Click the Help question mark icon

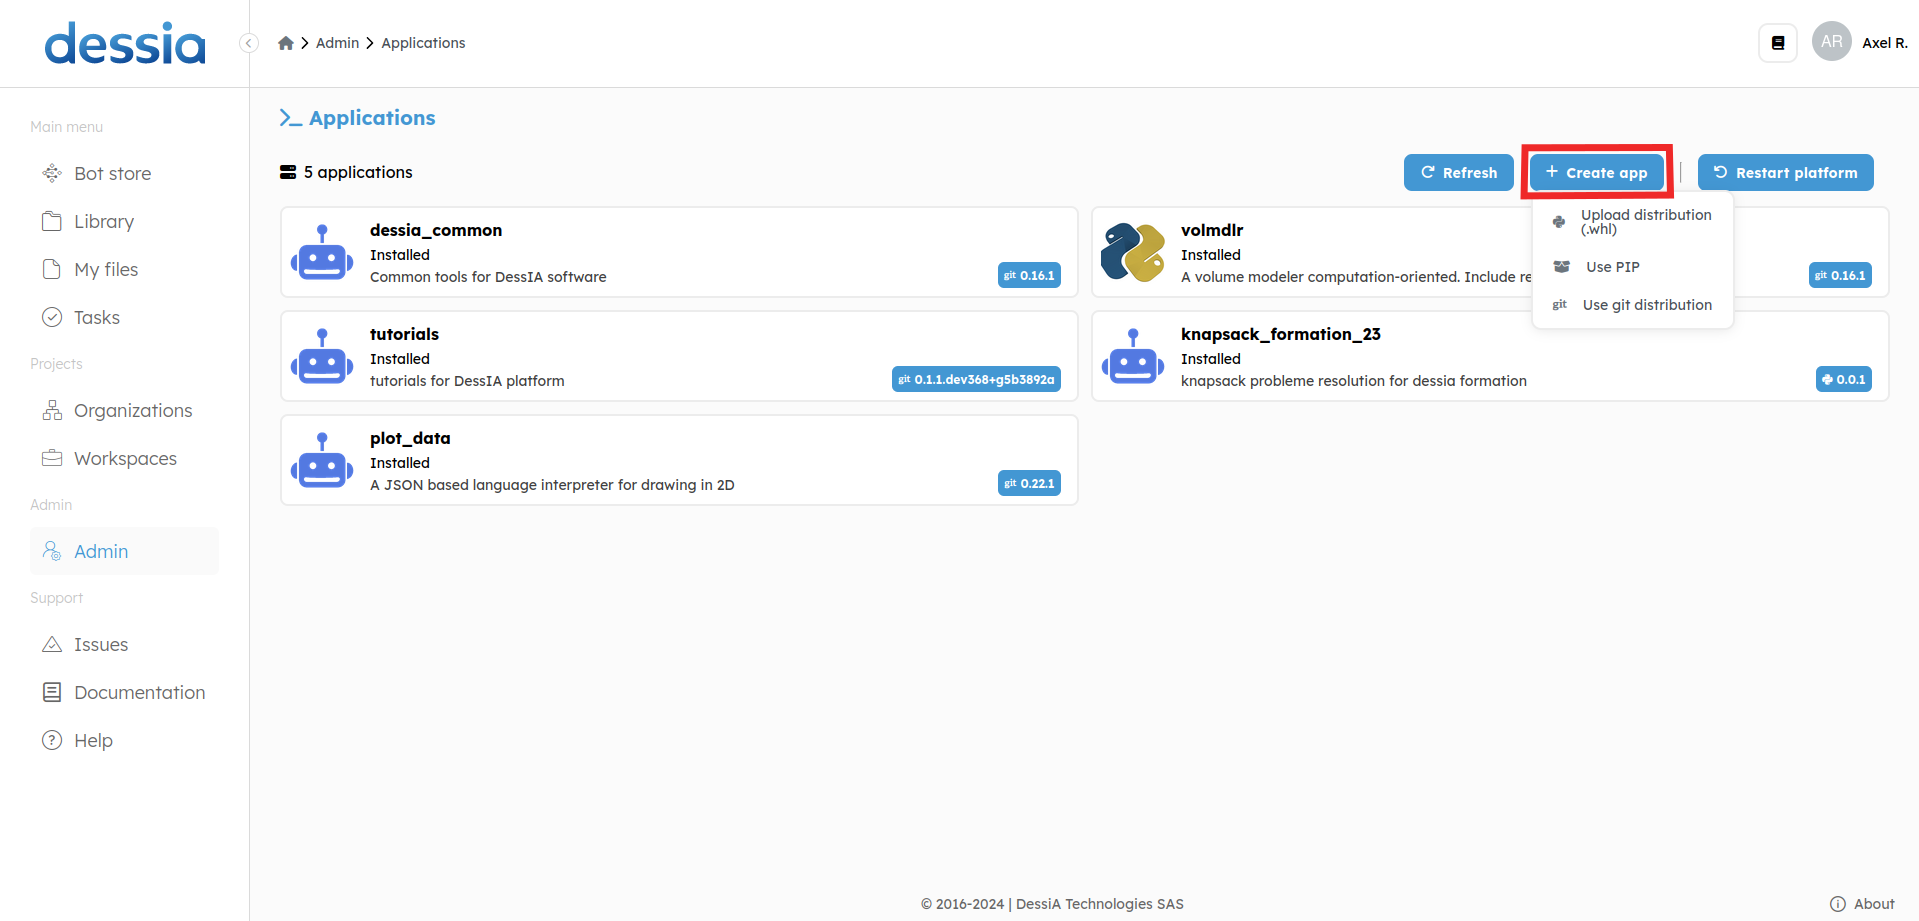click(52, 741)
